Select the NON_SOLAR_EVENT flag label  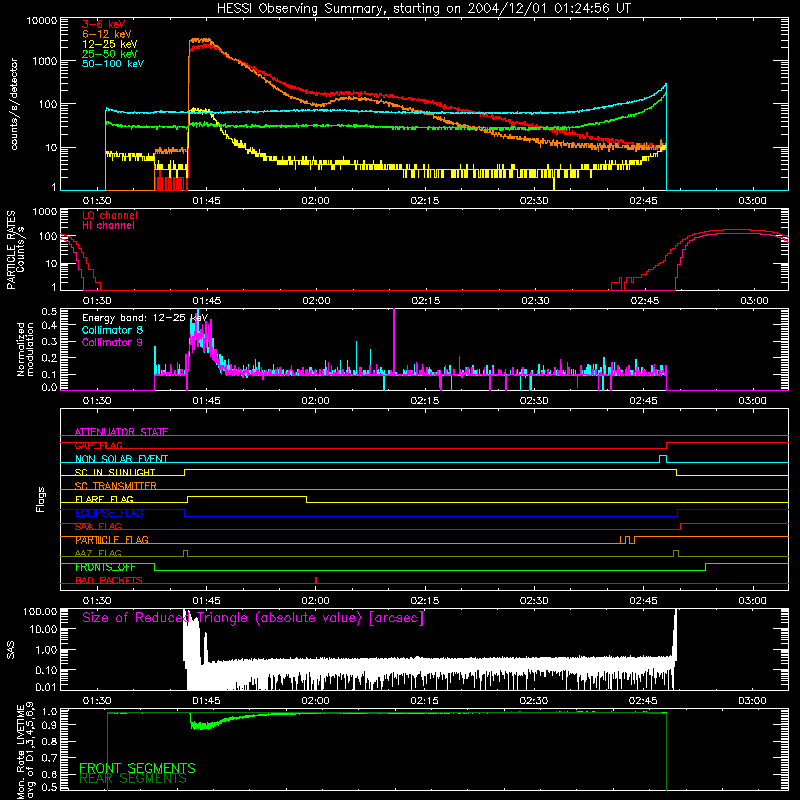click(x=121, y=459)
